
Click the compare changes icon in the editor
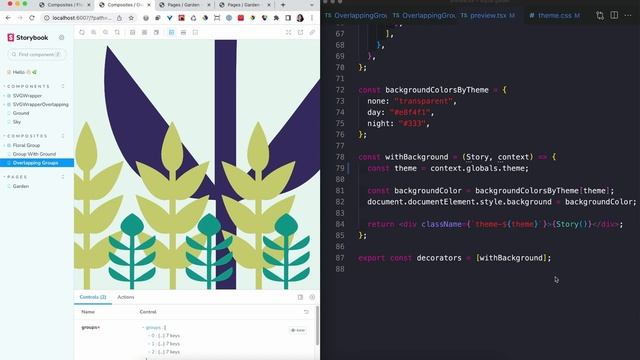click(600, 16)
